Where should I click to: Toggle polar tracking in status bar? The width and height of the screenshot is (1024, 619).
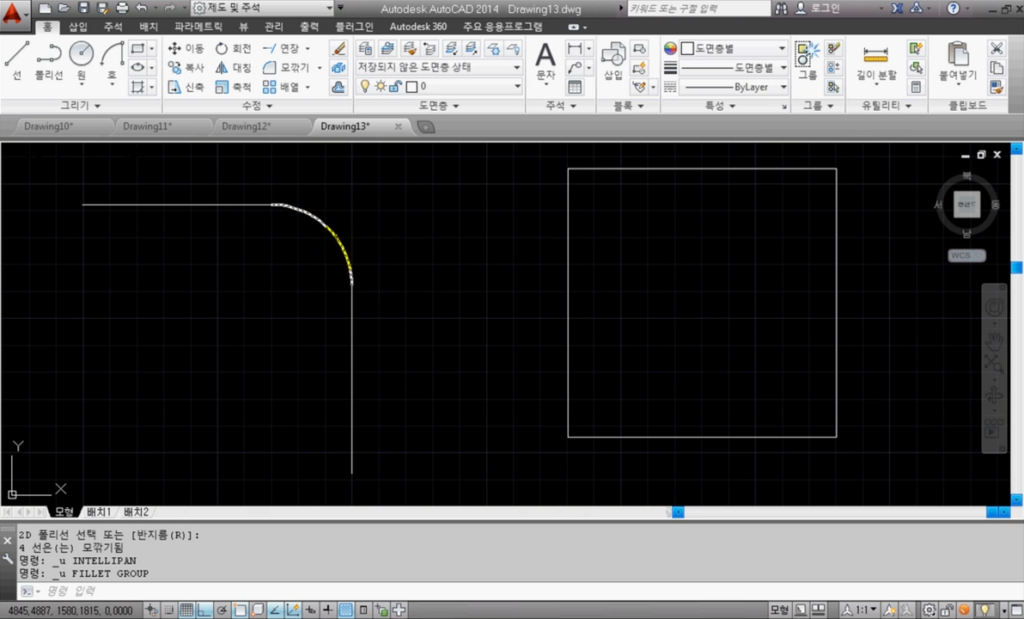[x=222, y=611]
